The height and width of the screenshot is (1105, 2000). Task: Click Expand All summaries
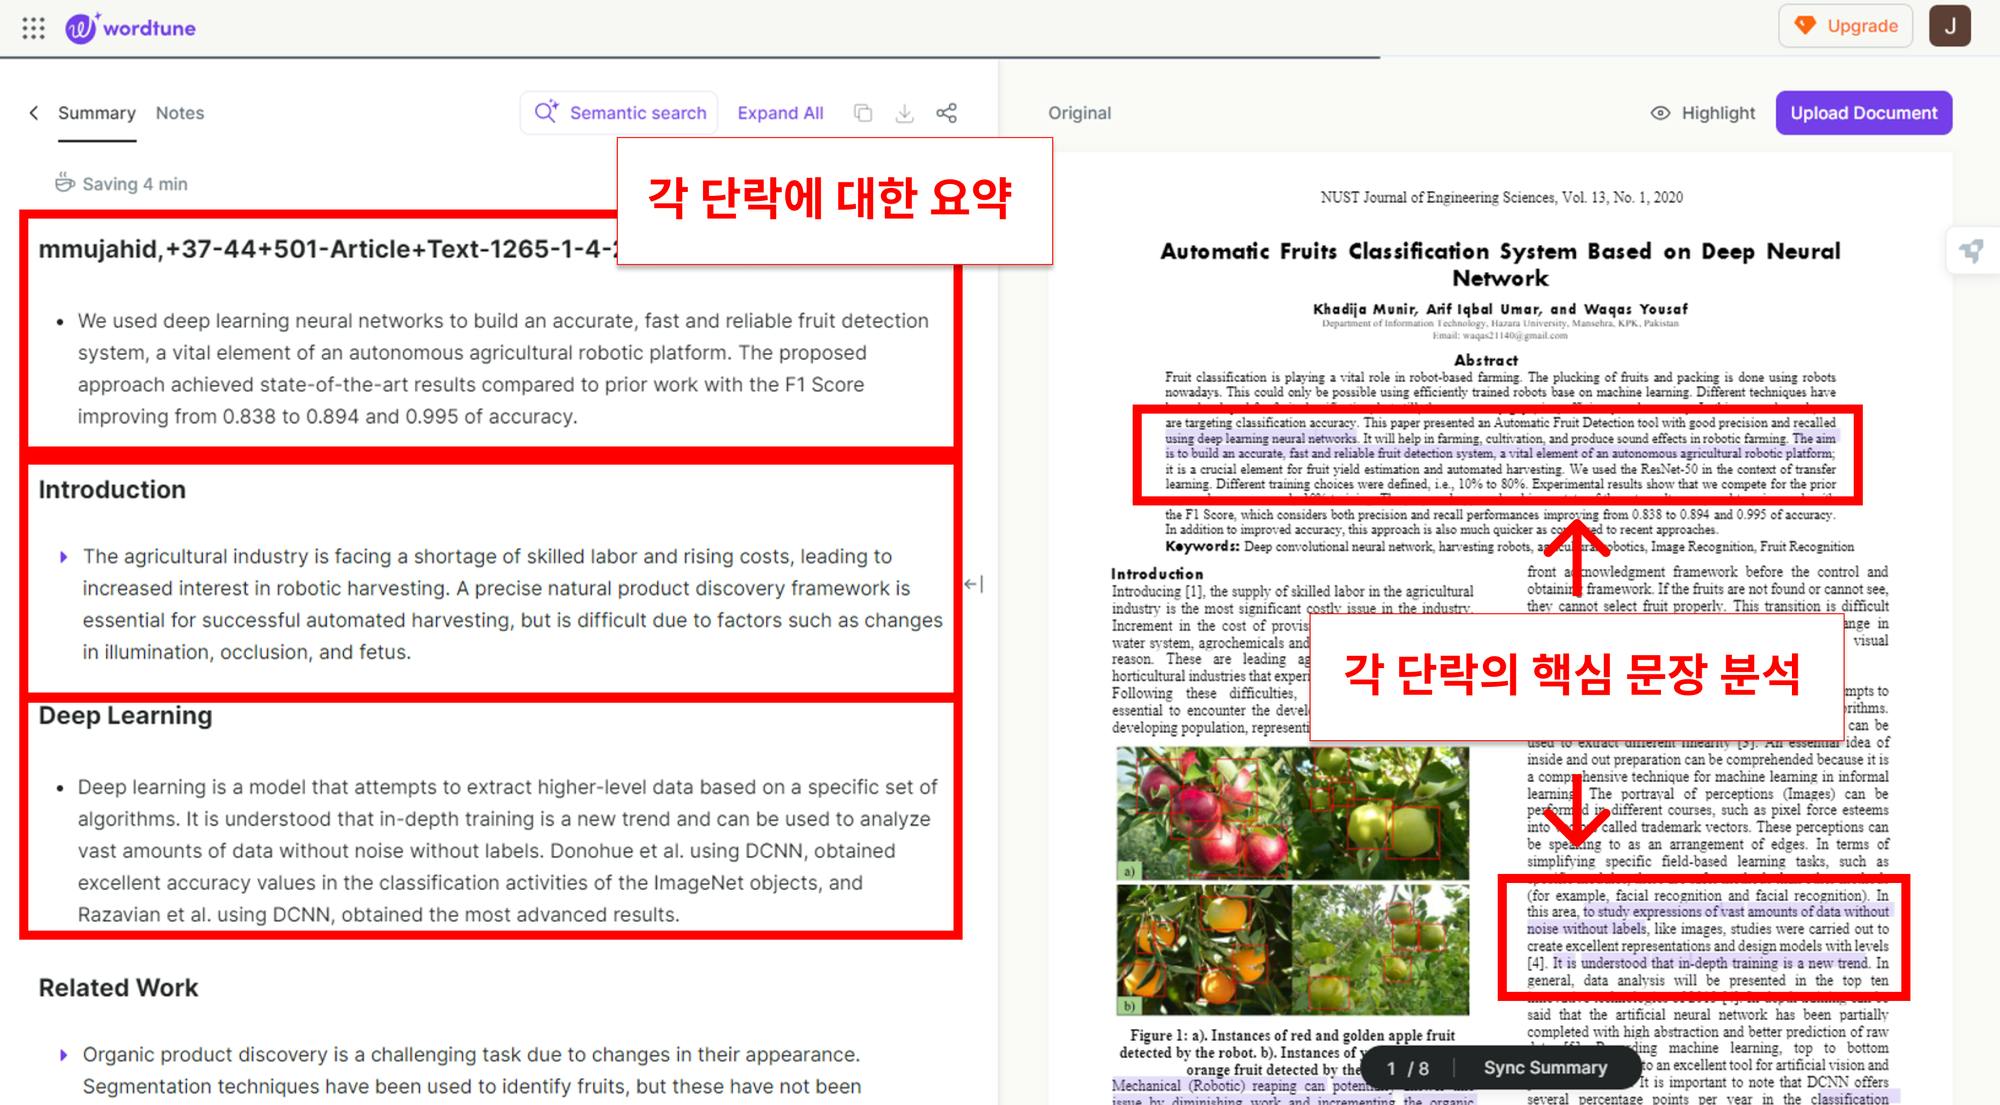click(x=780, y=113)
